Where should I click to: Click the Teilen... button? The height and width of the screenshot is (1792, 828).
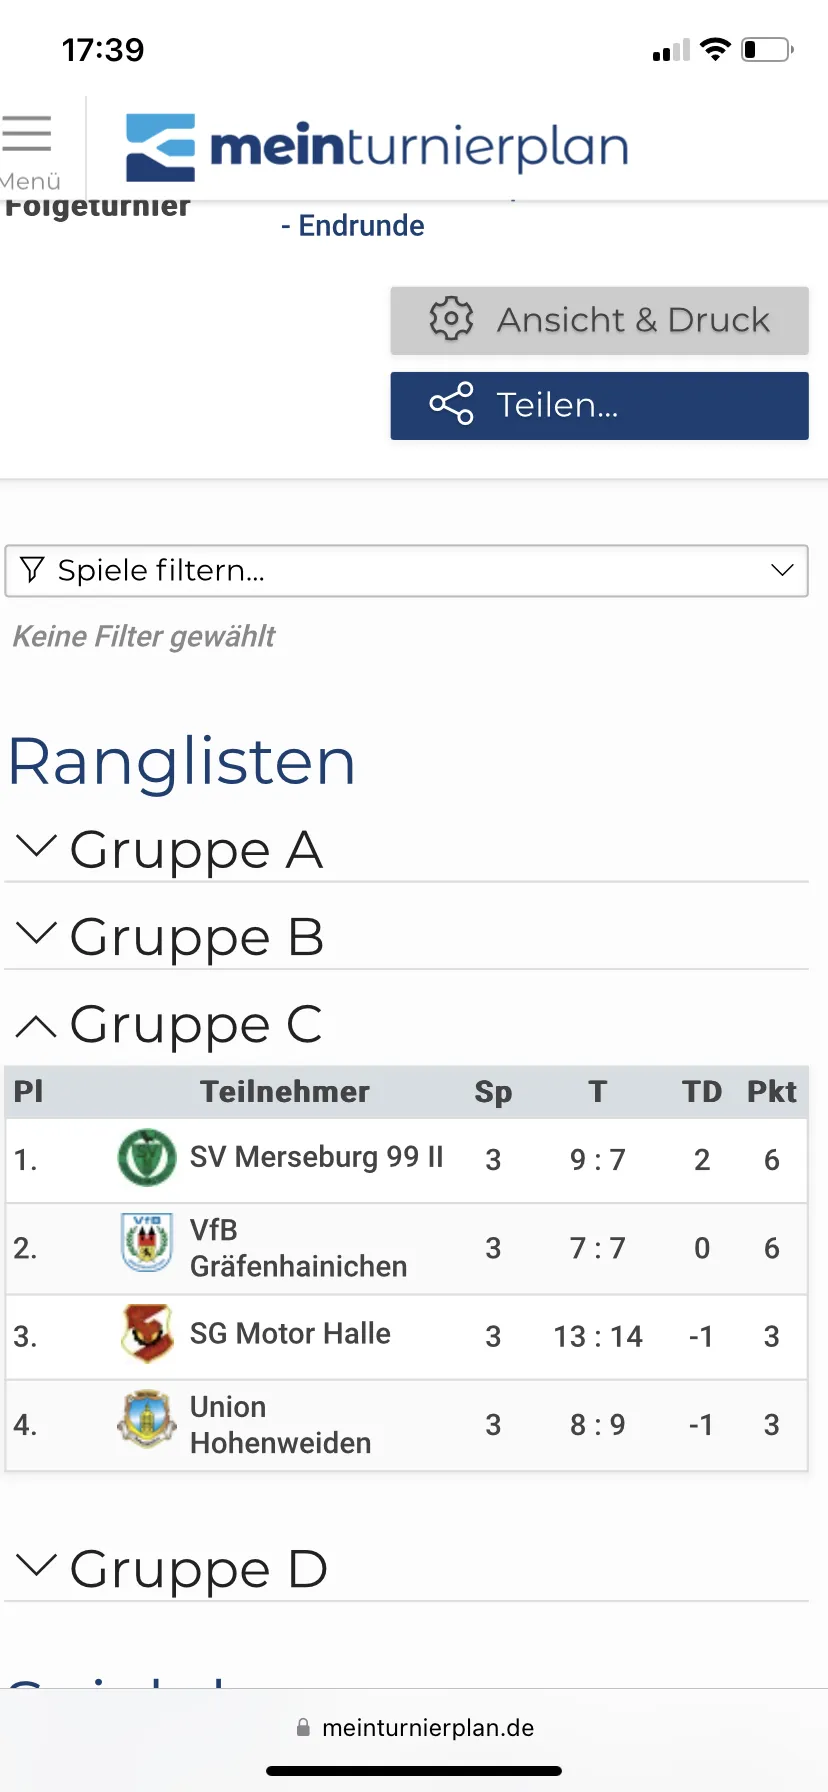coord(599,406)
